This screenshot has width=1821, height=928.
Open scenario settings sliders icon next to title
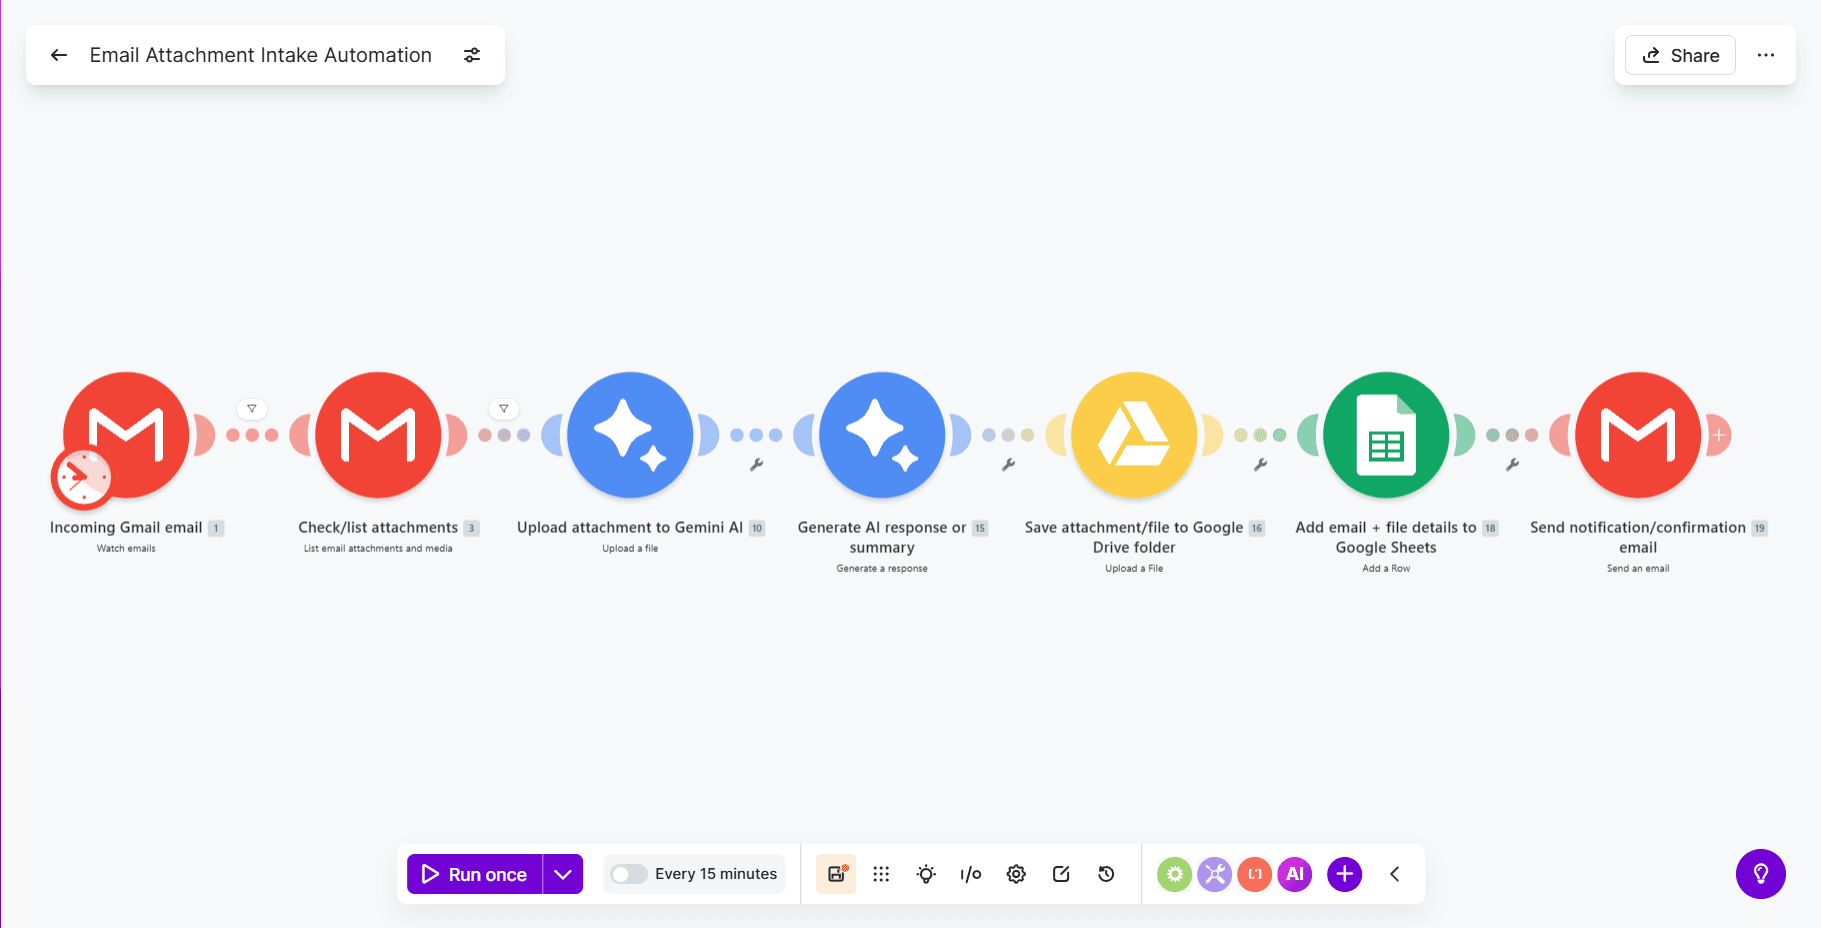(472, 55)
